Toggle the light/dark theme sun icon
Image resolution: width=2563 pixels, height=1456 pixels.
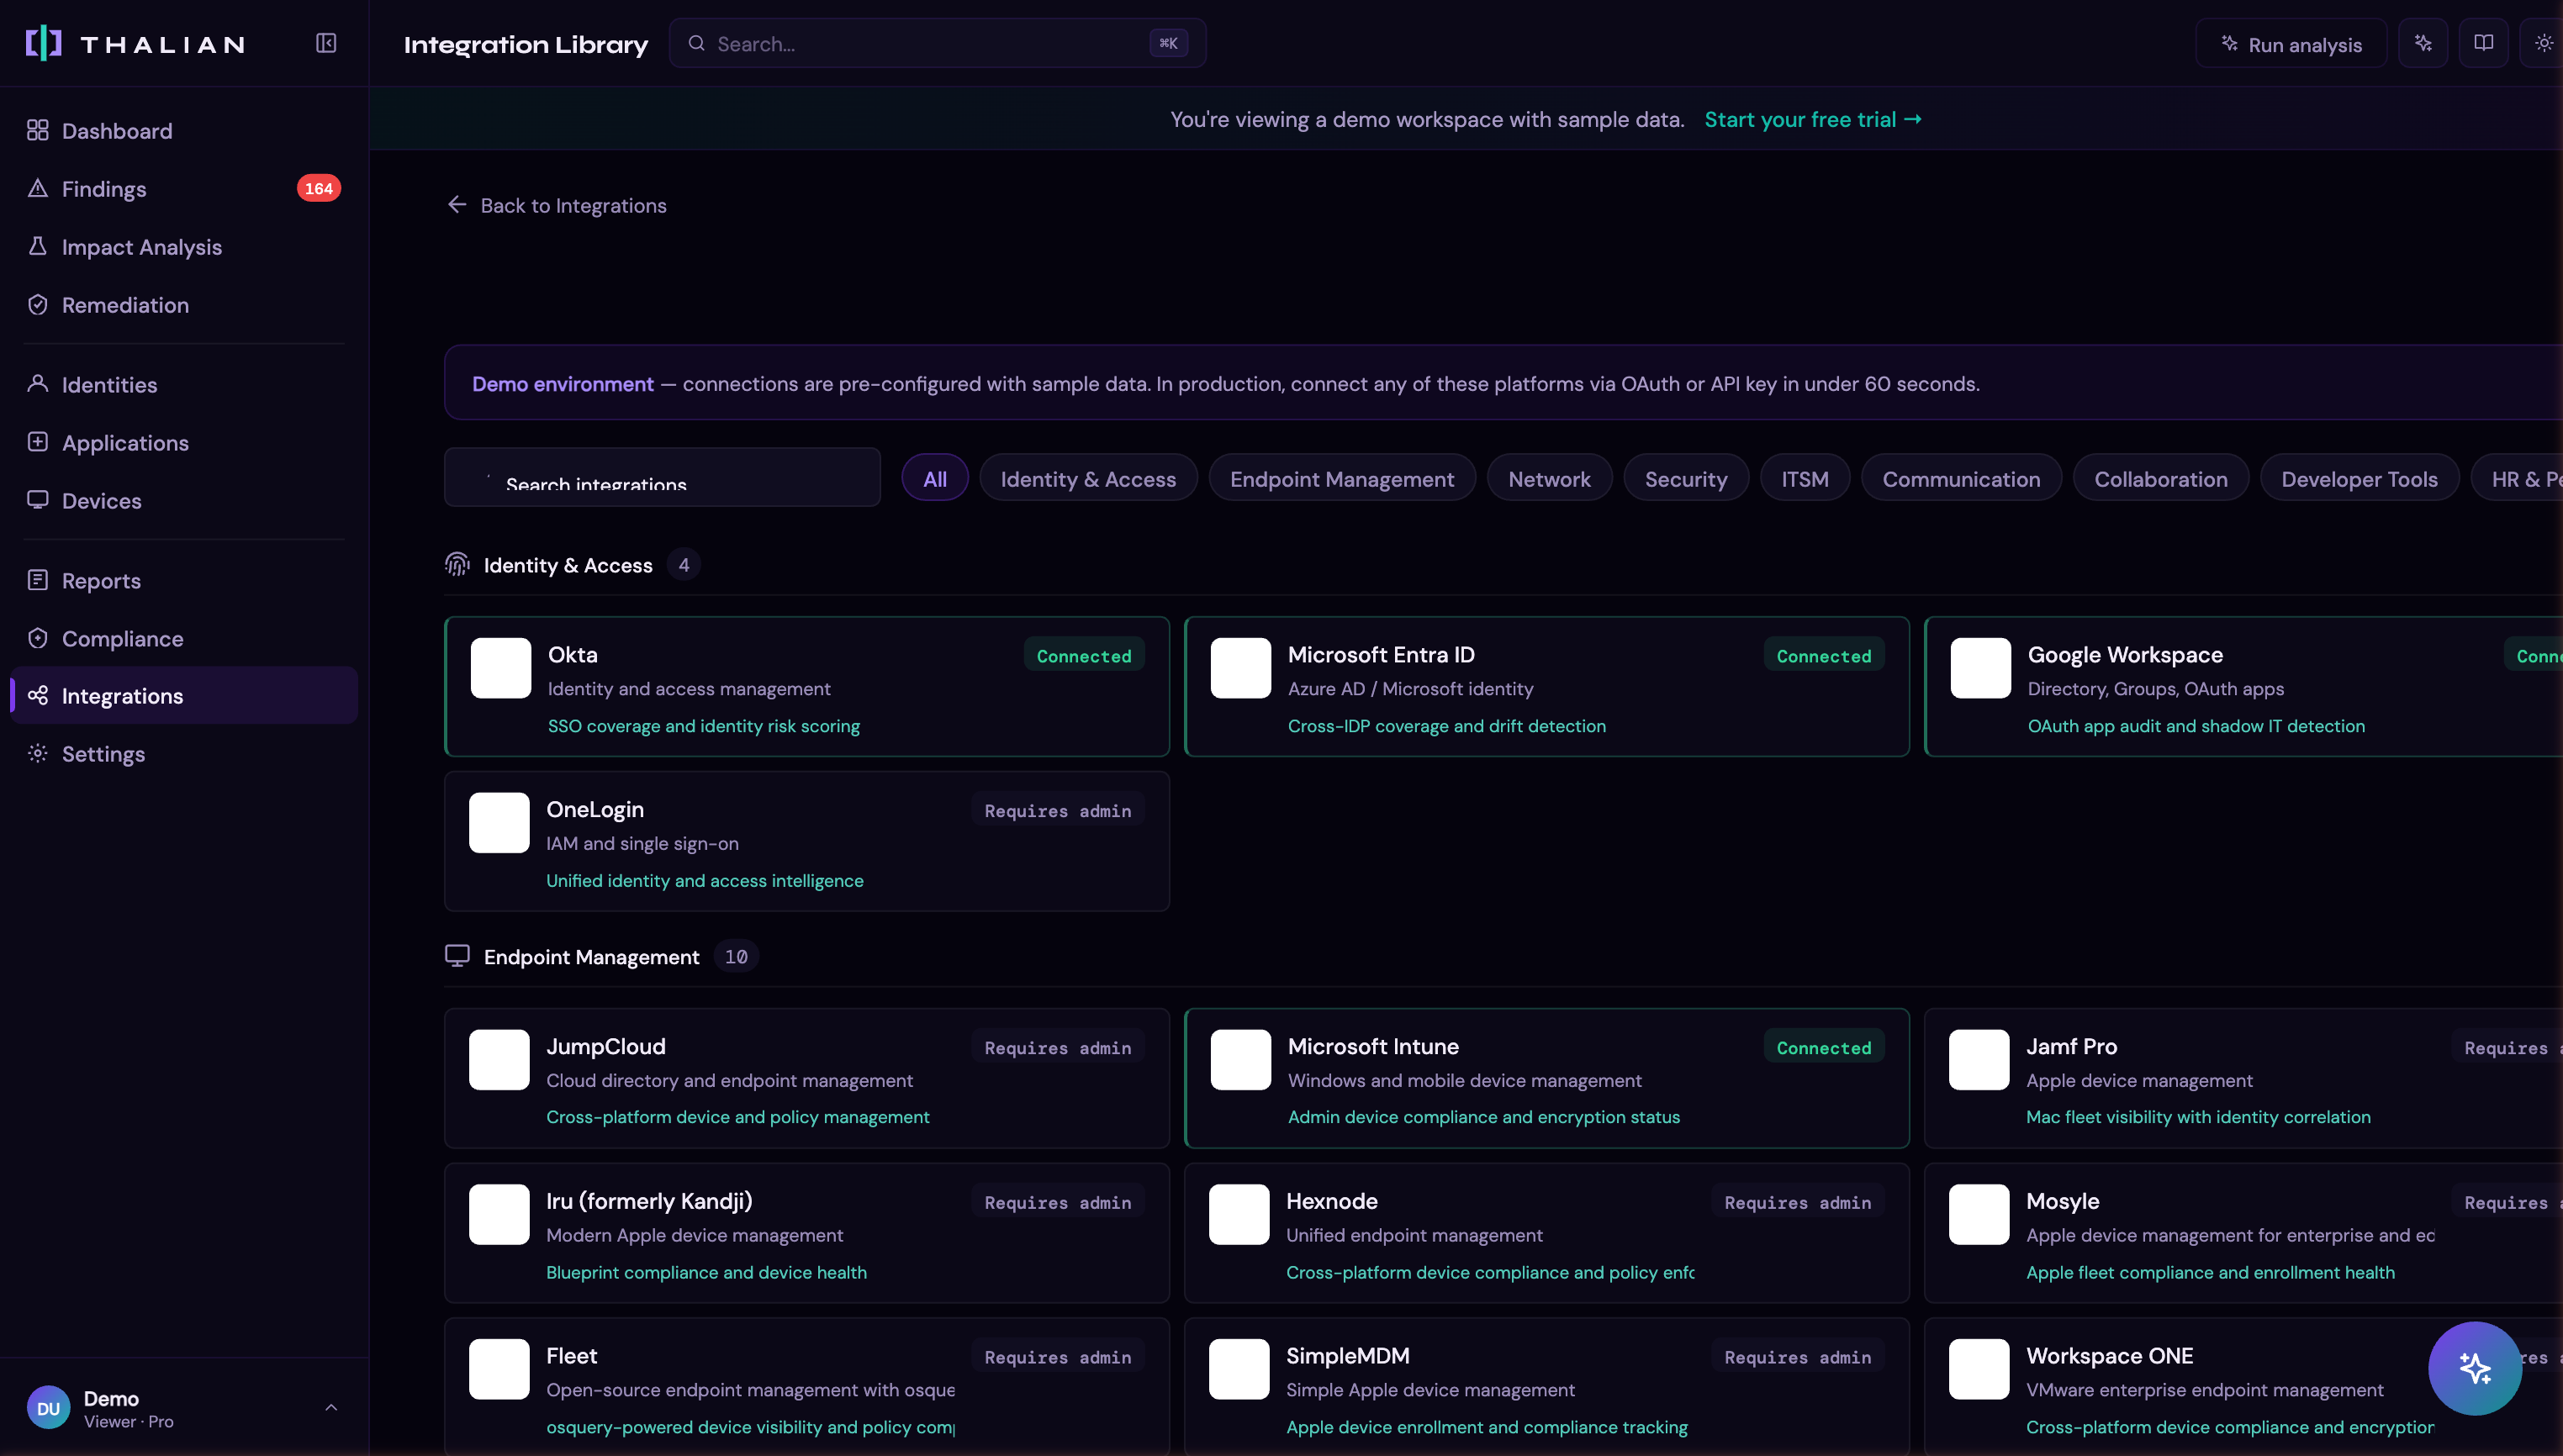tap(2543, 43)
